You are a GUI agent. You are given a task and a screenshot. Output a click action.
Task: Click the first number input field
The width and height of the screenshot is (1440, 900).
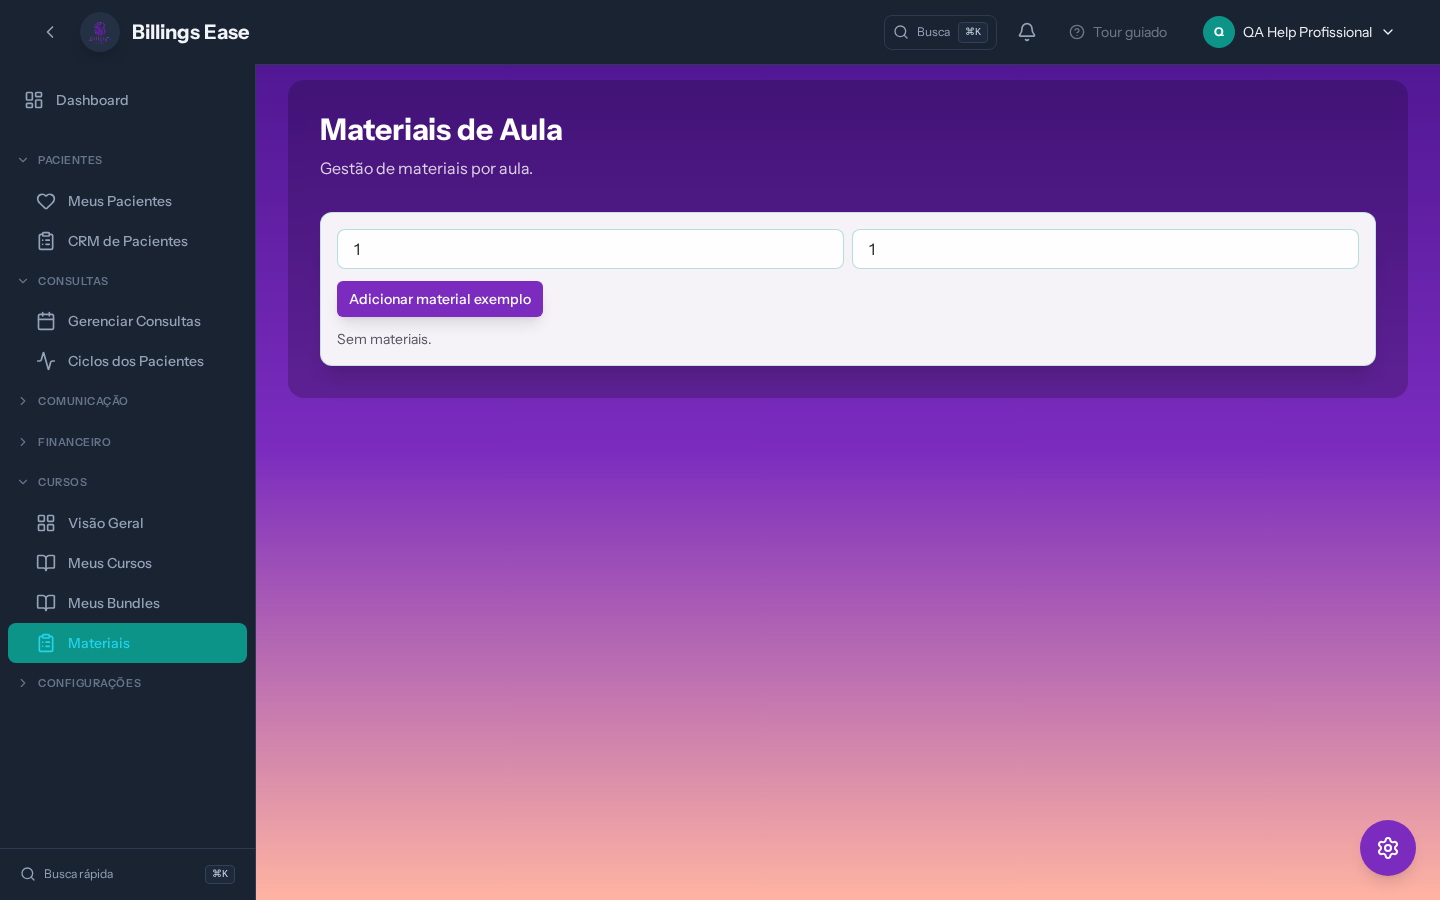[x=590, y=249]
